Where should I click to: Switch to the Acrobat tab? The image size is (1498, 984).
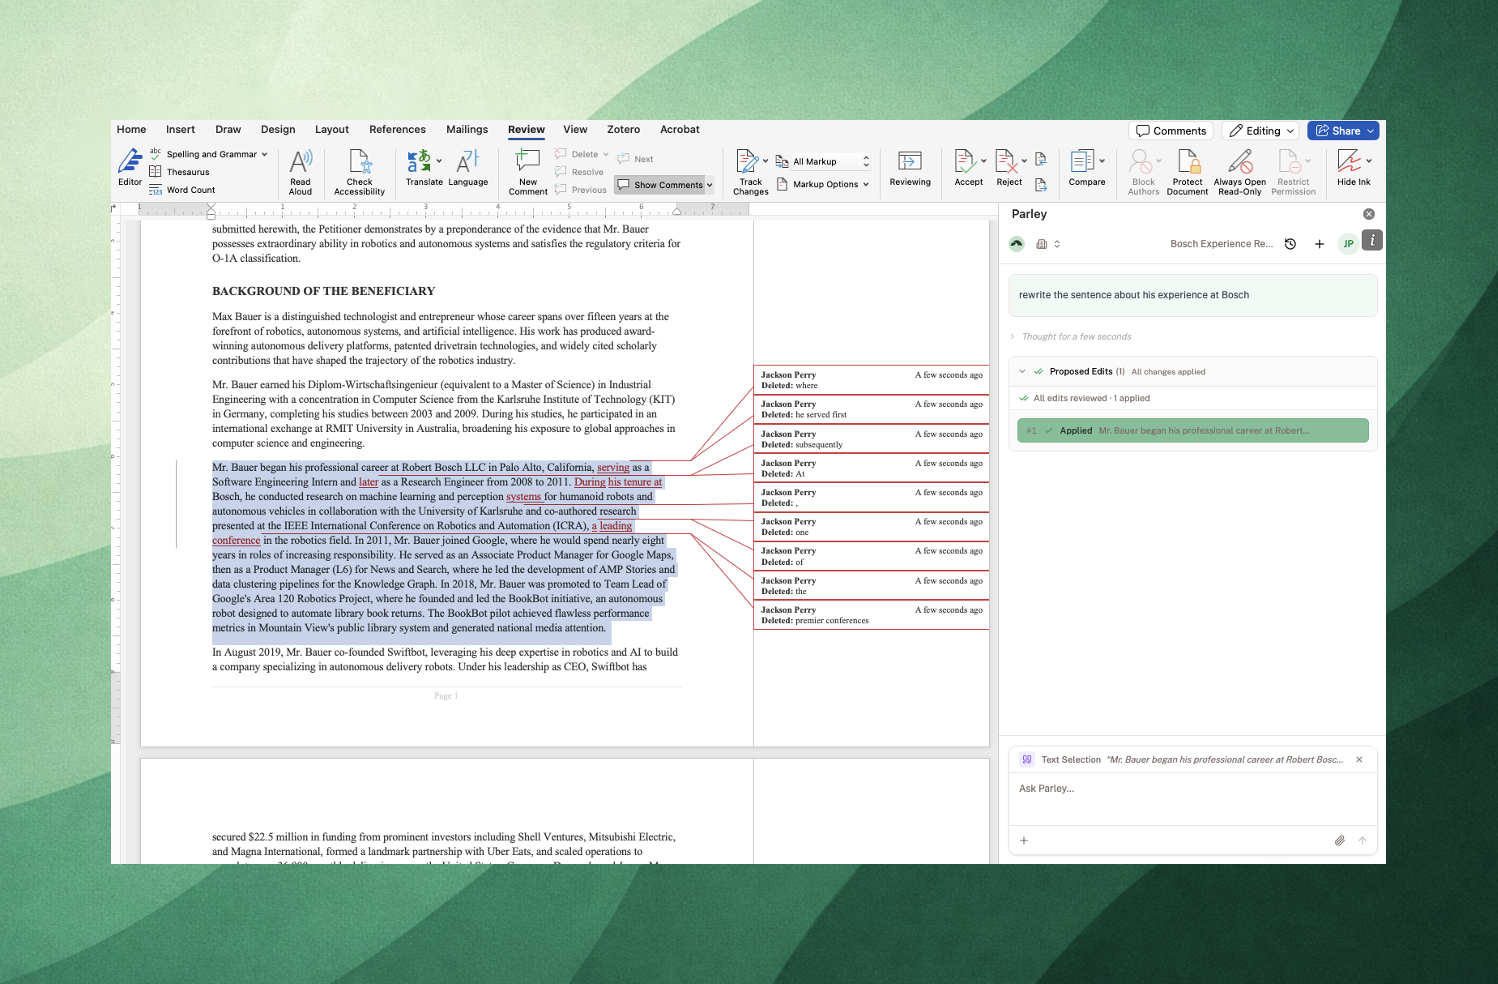pyautogui.click(x=679, y=130)
